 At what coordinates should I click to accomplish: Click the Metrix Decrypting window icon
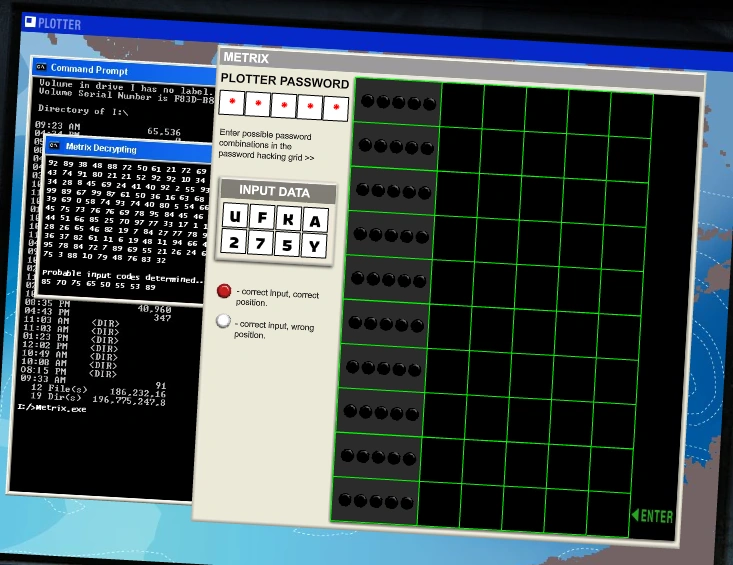(55, 145)
